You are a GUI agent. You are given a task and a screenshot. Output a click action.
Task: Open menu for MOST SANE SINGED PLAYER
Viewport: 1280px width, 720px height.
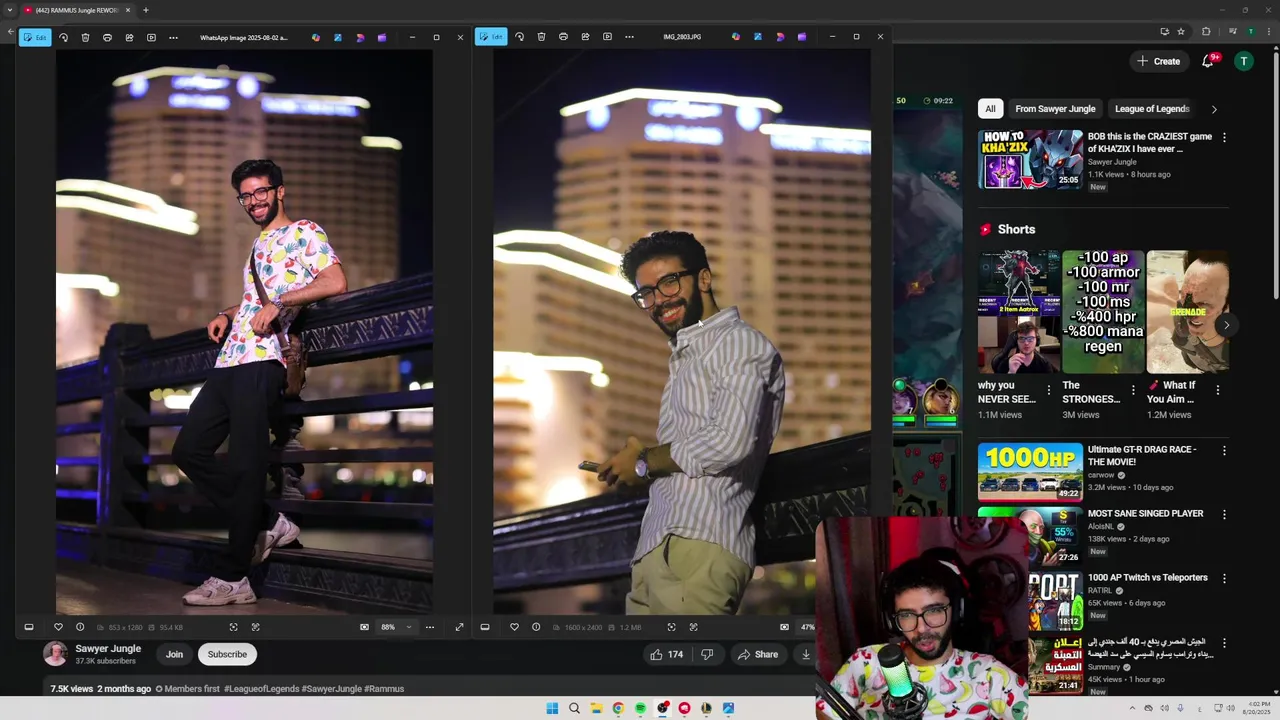pyautogui.click(x=1224, y=515)
